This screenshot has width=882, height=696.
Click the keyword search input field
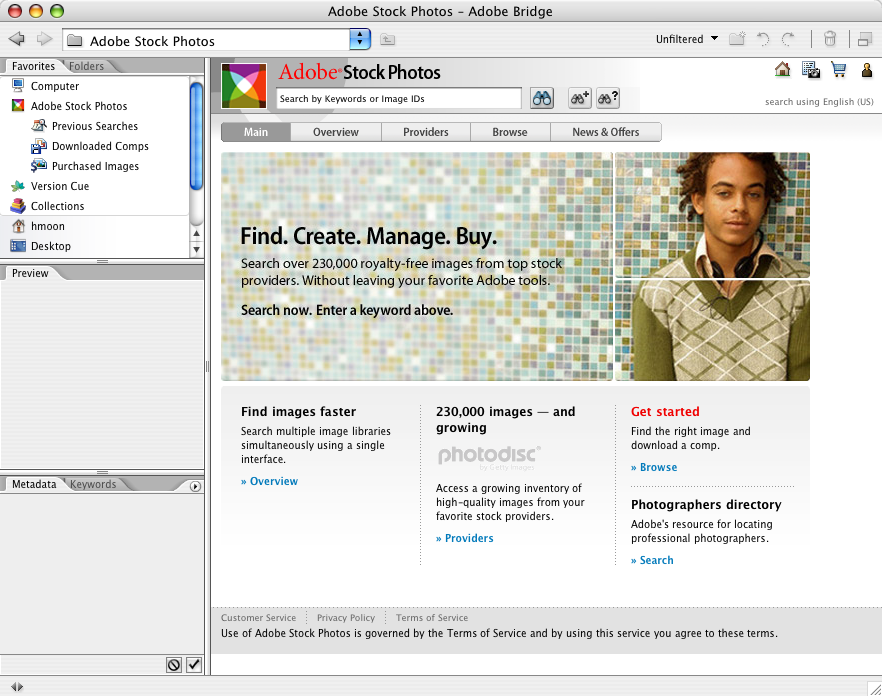coord(399,98)
